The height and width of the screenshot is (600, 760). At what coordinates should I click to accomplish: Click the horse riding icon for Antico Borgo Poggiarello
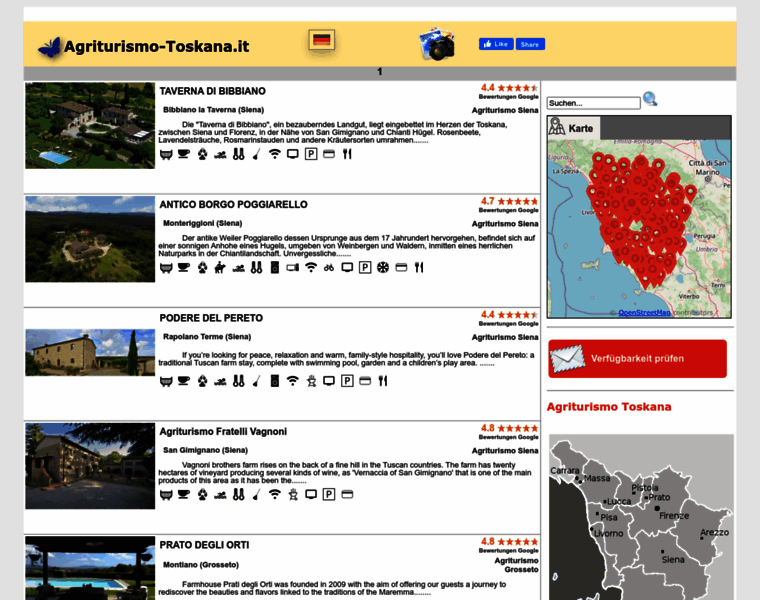click(x=220, y=268)
